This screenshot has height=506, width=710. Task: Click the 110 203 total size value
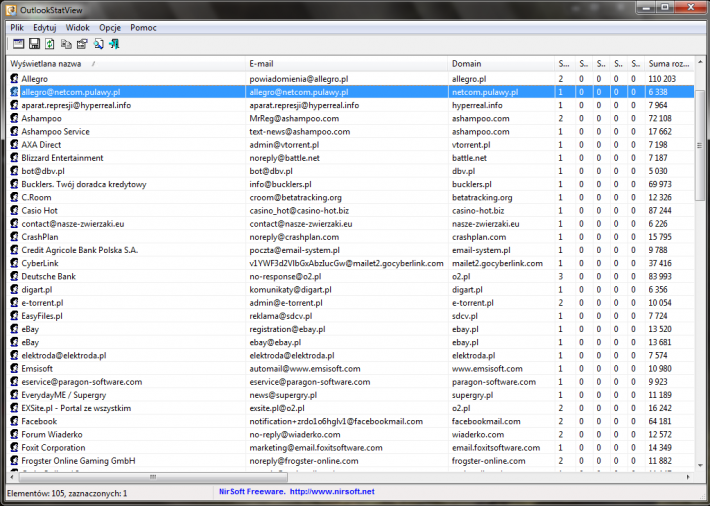click(x=662, y=79)
